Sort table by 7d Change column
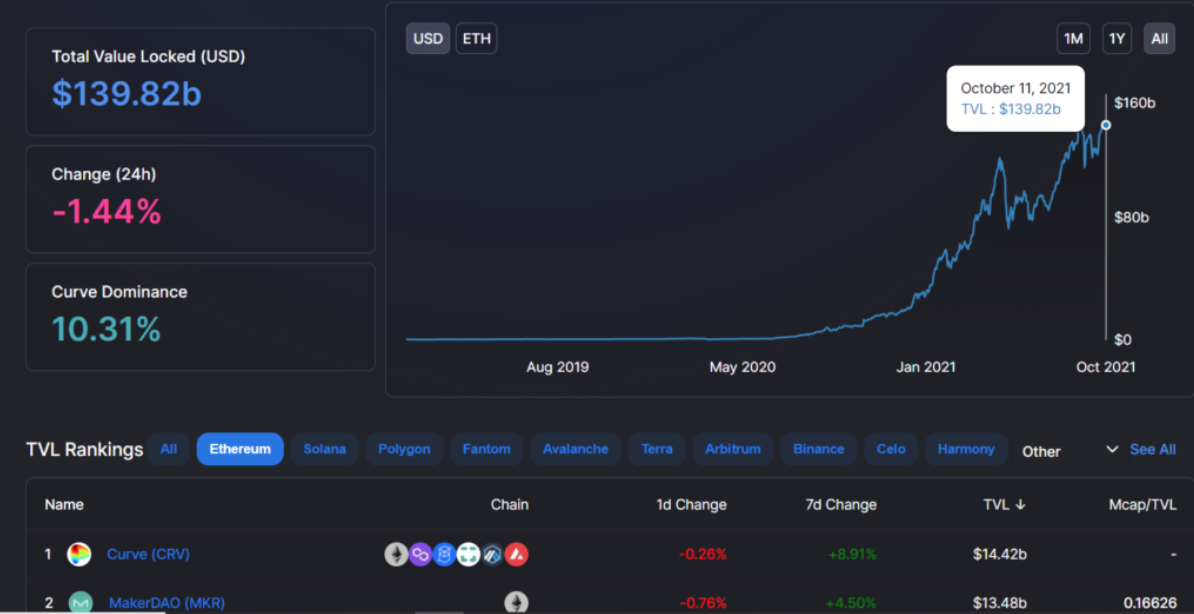This screenshot has width=1194, height=614. tap(841, 504)
